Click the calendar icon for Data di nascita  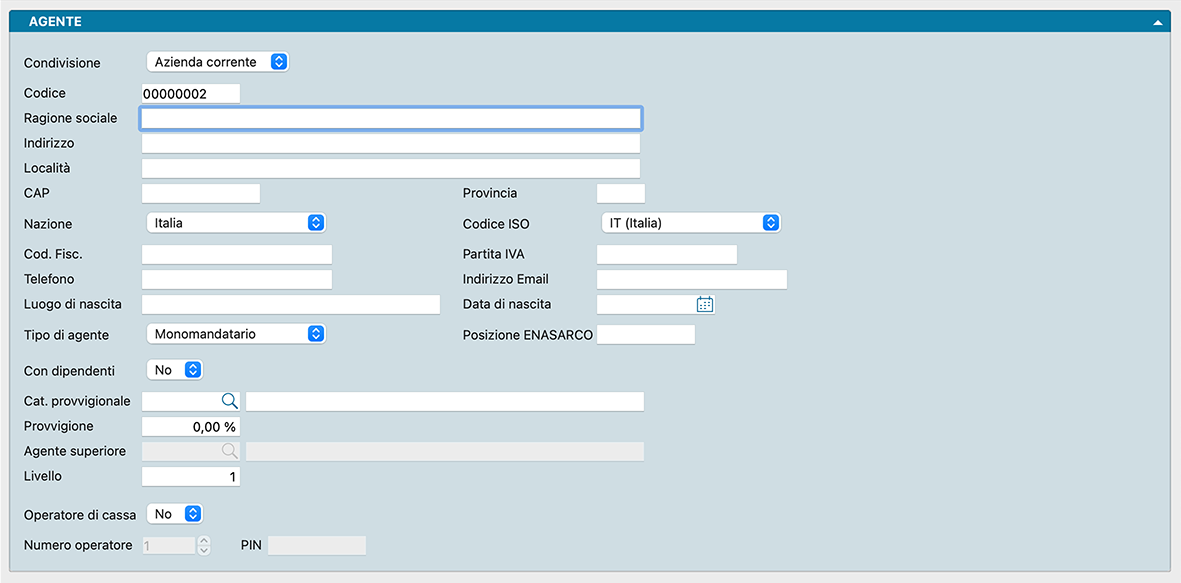click(x=705, y=304)
